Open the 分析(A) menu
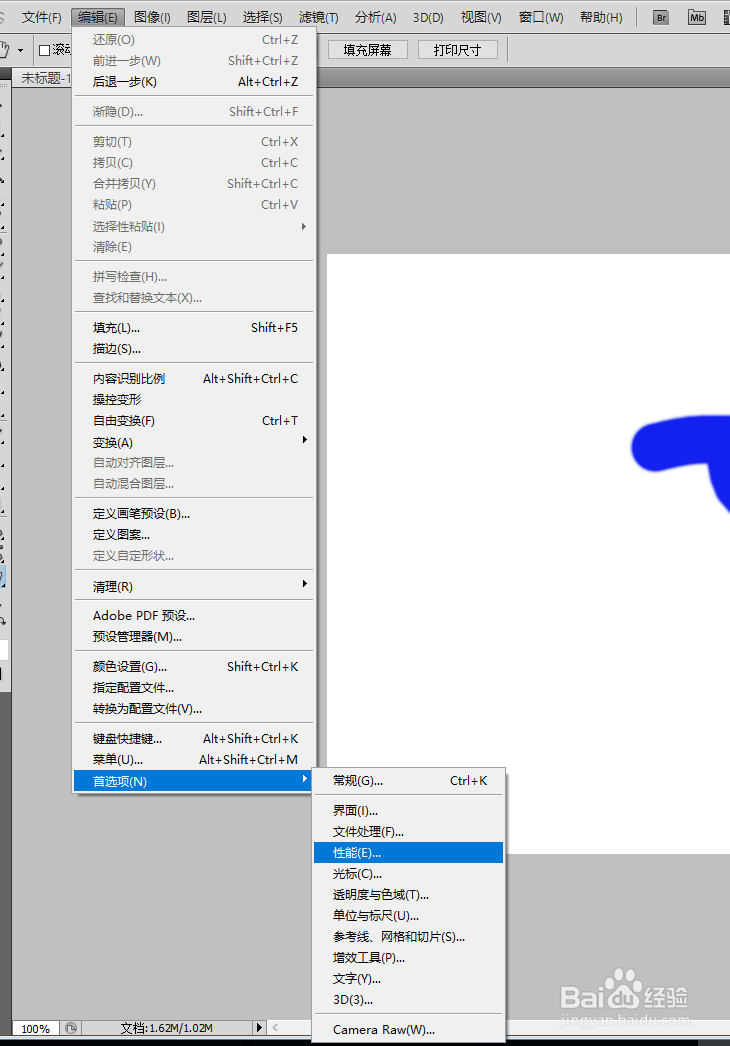The image size is (730, 1046). (x=376, y=17)
